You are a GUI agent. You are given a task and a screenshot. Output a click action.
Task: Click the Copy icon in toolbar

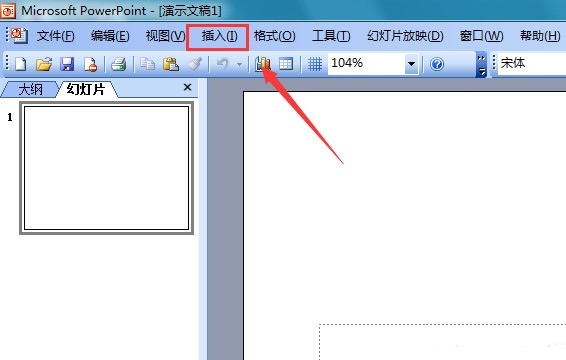(x=147, y=64)
